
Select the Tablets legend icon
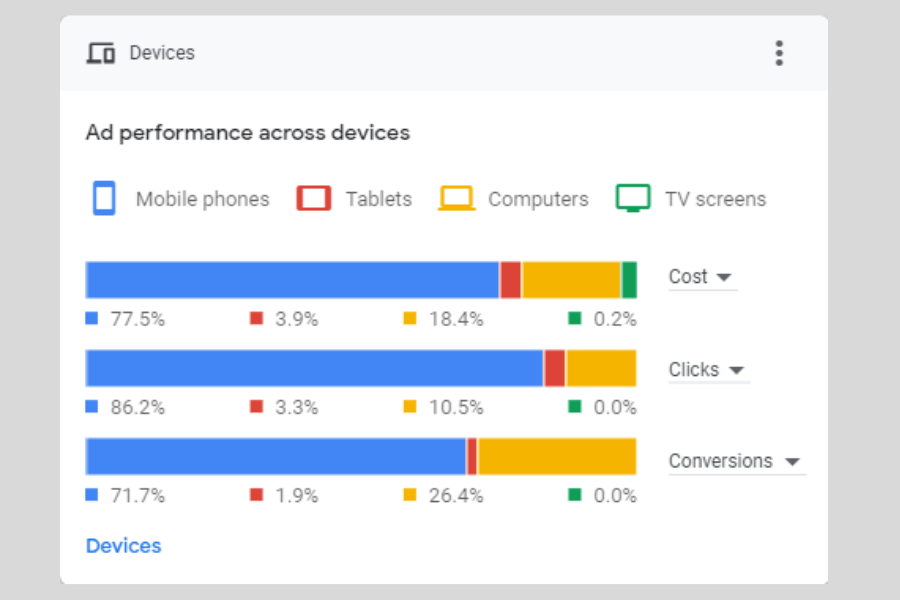(313, 198)
